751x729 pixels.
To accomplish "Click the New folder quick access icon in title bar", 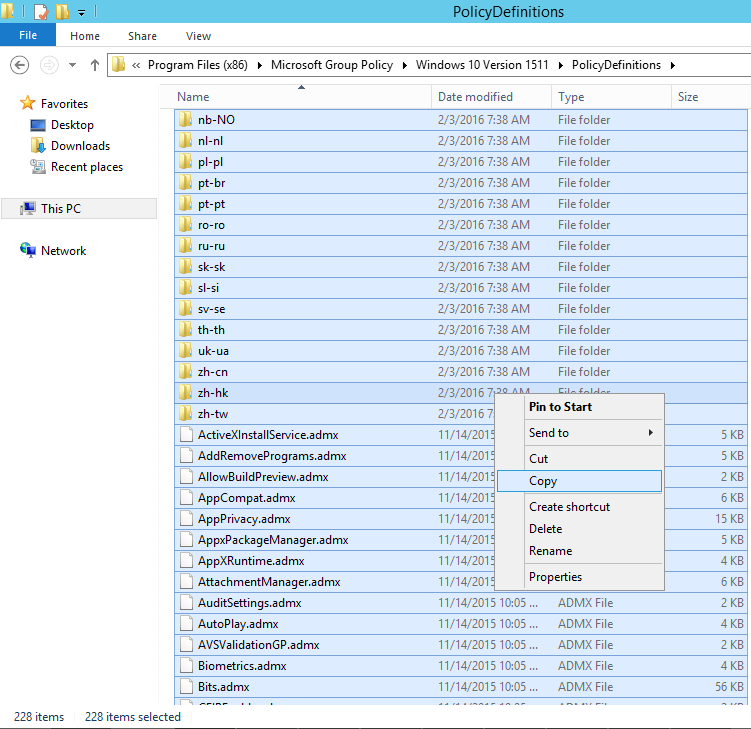I will 62,11.
